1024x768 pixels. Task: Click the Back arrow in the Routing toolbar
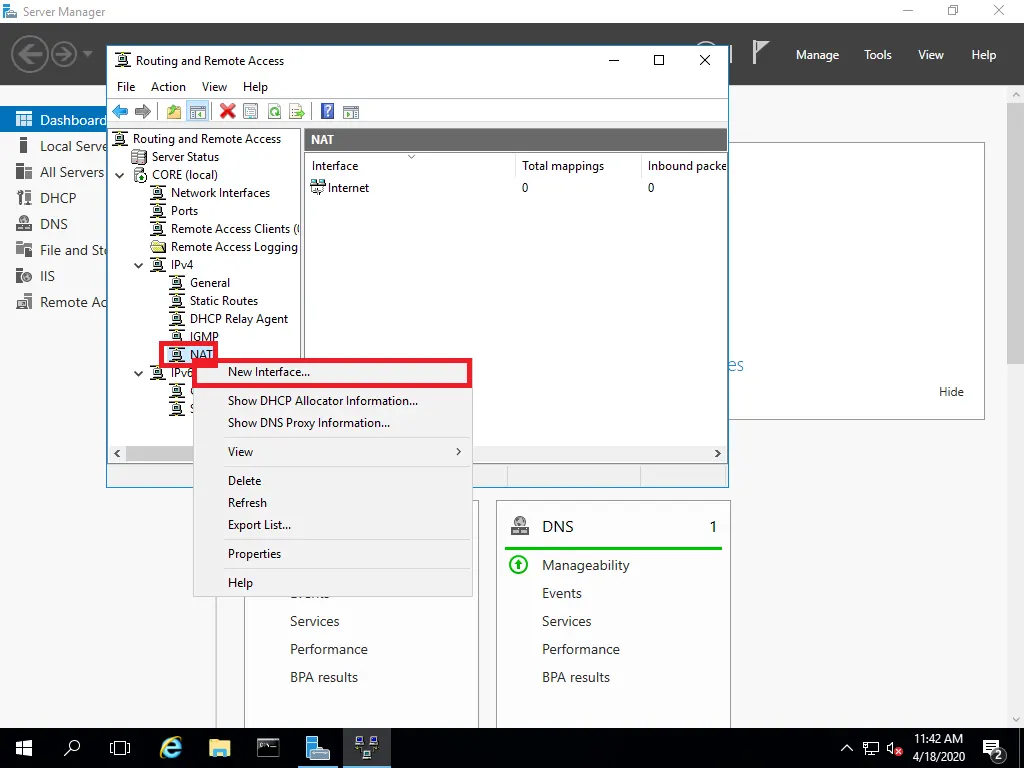click(120, 112)
